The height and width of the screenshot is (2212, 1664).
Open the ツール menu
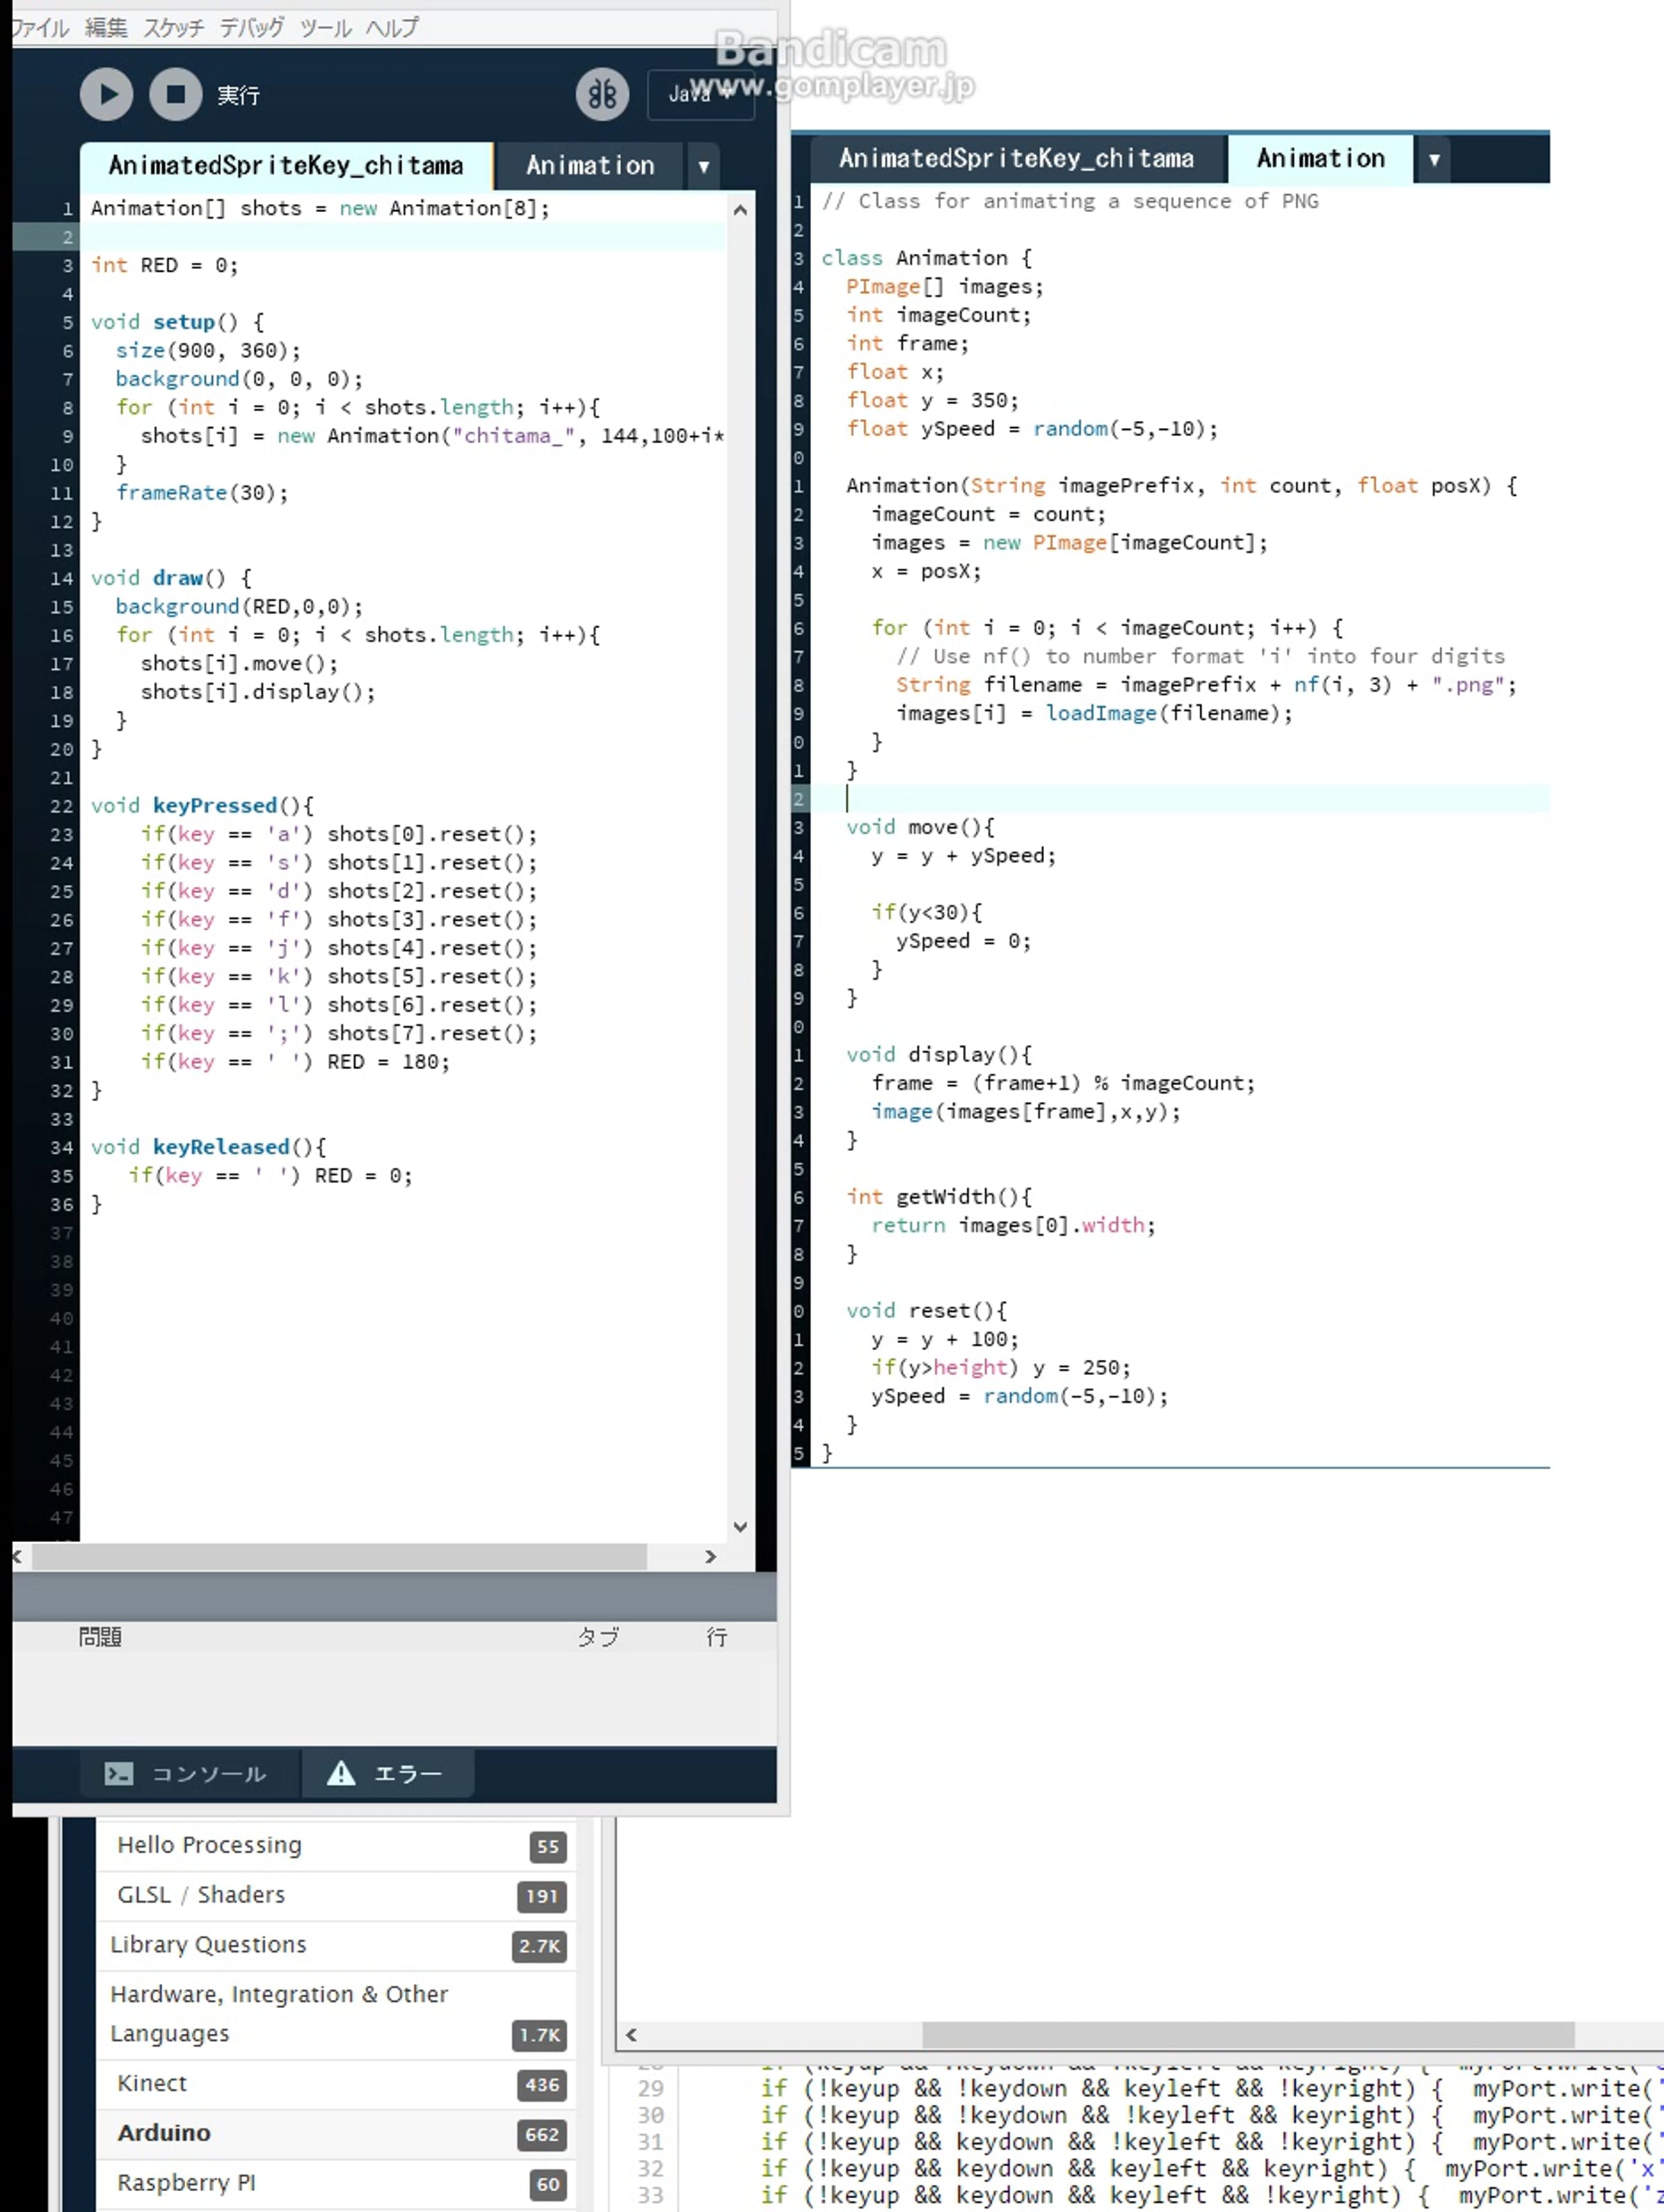pyautogui.click(x=325, y=28)
